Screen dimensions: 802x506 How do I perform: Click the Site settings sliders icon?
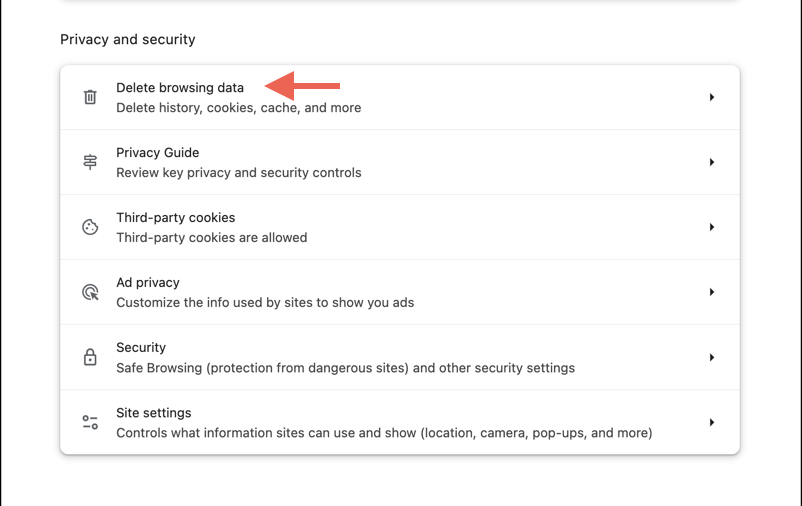[90, 423]
